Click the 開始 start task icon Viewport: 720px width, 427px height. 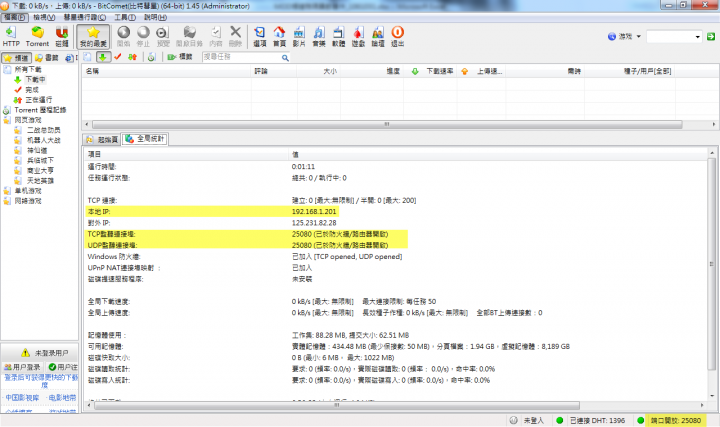pyautogui.click(x=124, y=36)
